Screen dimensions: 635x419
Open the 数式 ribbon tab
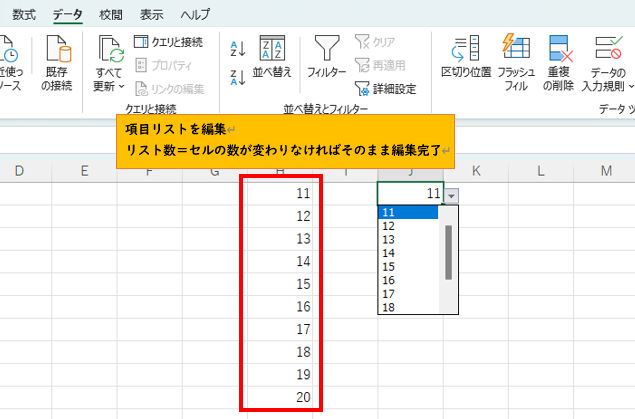(24, 15)
